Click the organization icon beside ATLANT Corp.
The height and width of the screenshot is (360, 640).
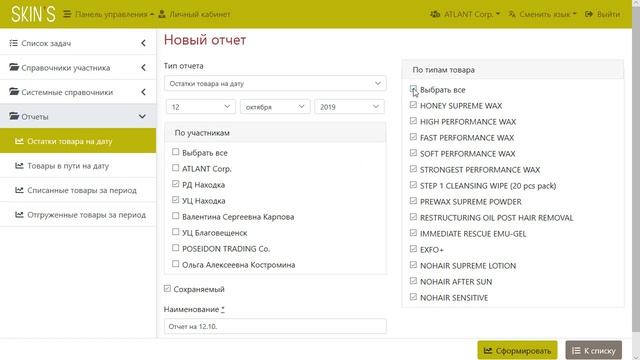435,14
